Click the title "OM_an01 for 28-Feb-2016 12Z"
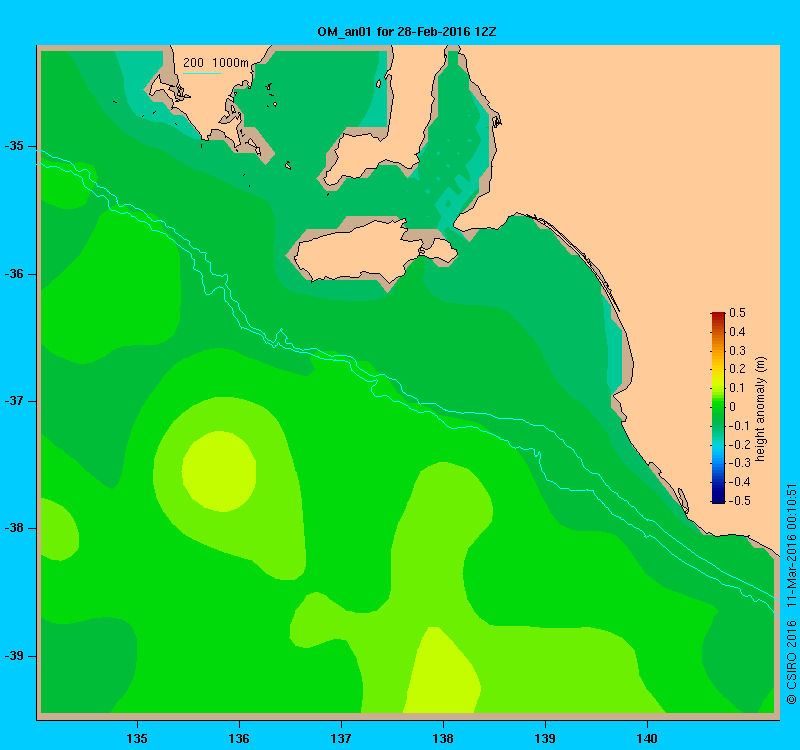The height and width of the screenshot is (750, 800). point(407,32)
